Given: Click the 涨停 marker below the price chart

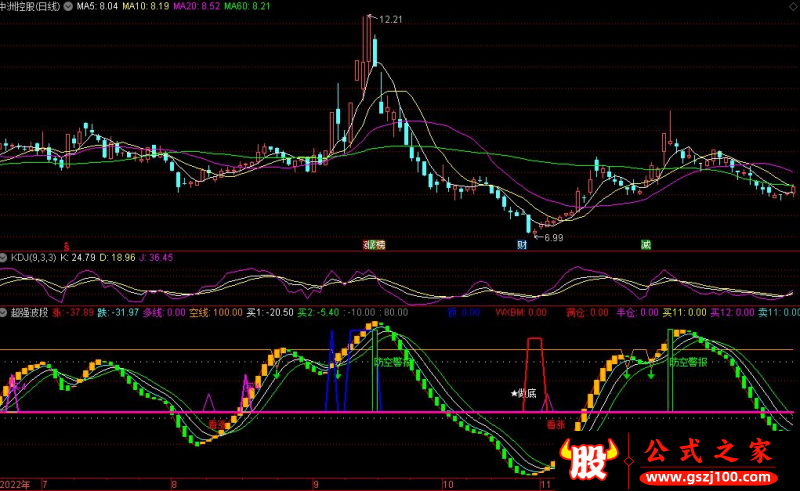Looking at the screenshot, I should (x=374, y=244).
